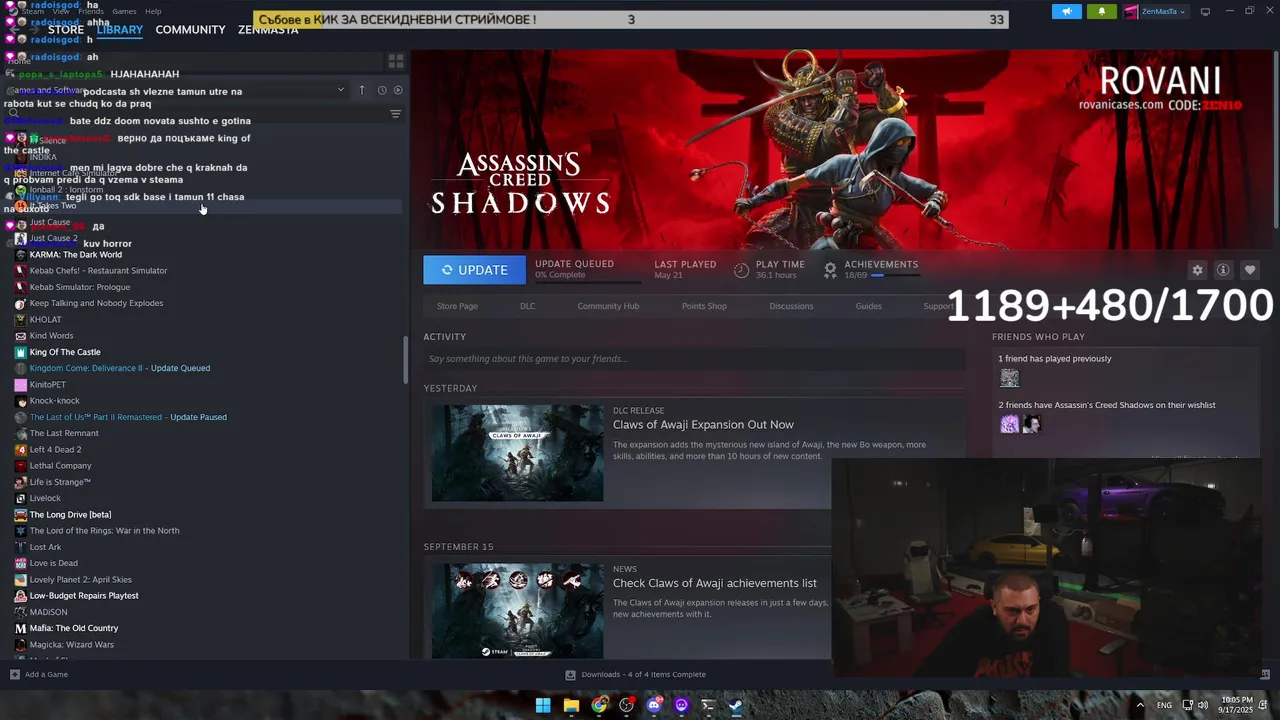1280x720 pixels.
Task: Click achievements trophy icon
Action: 830,270
